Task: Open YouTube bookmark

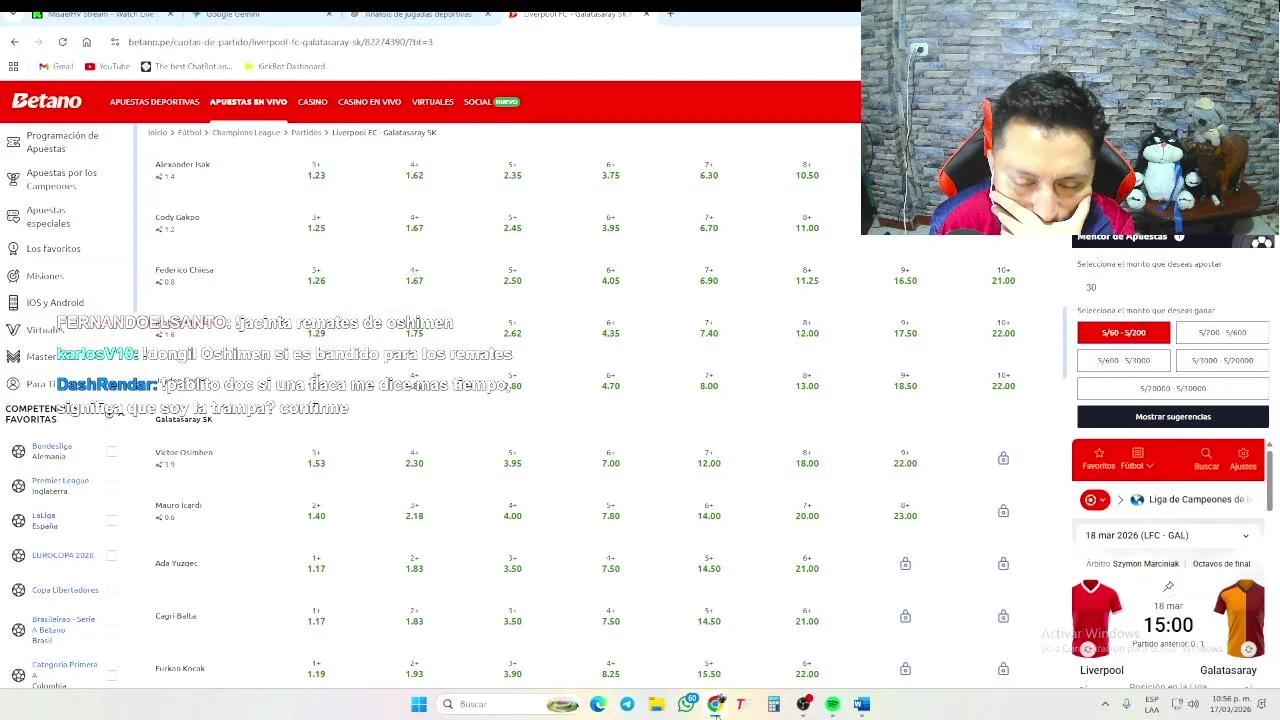Action: coord(107,66)
